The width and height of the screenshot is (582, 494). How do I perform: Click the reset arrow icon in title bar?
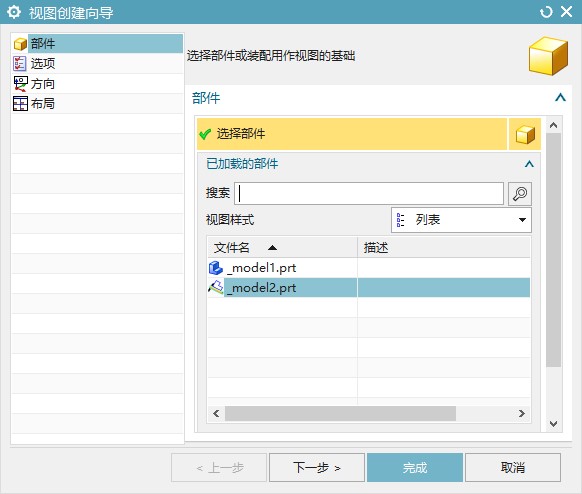[x=546, y=12]
